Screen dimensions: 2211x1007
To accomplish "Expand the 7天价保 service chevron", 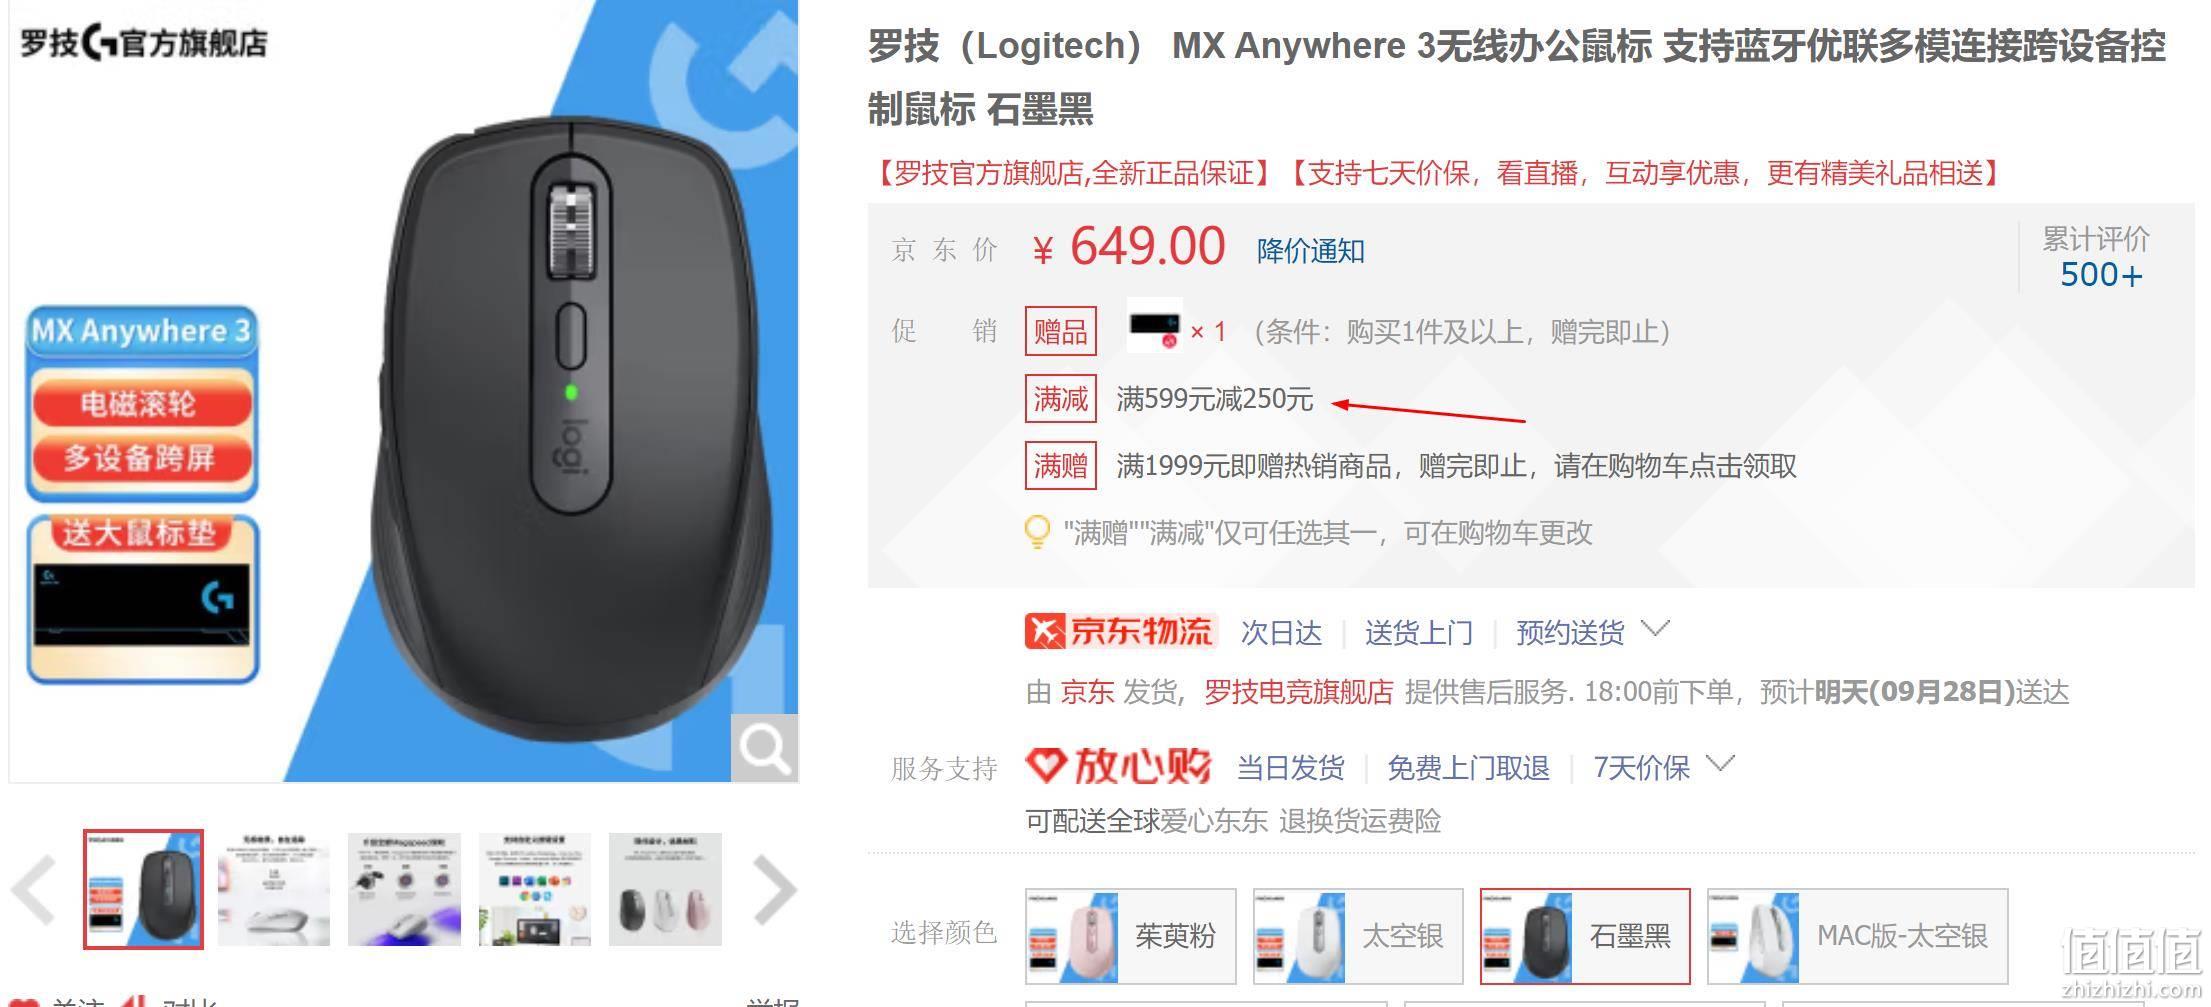I will (1720, 764).
